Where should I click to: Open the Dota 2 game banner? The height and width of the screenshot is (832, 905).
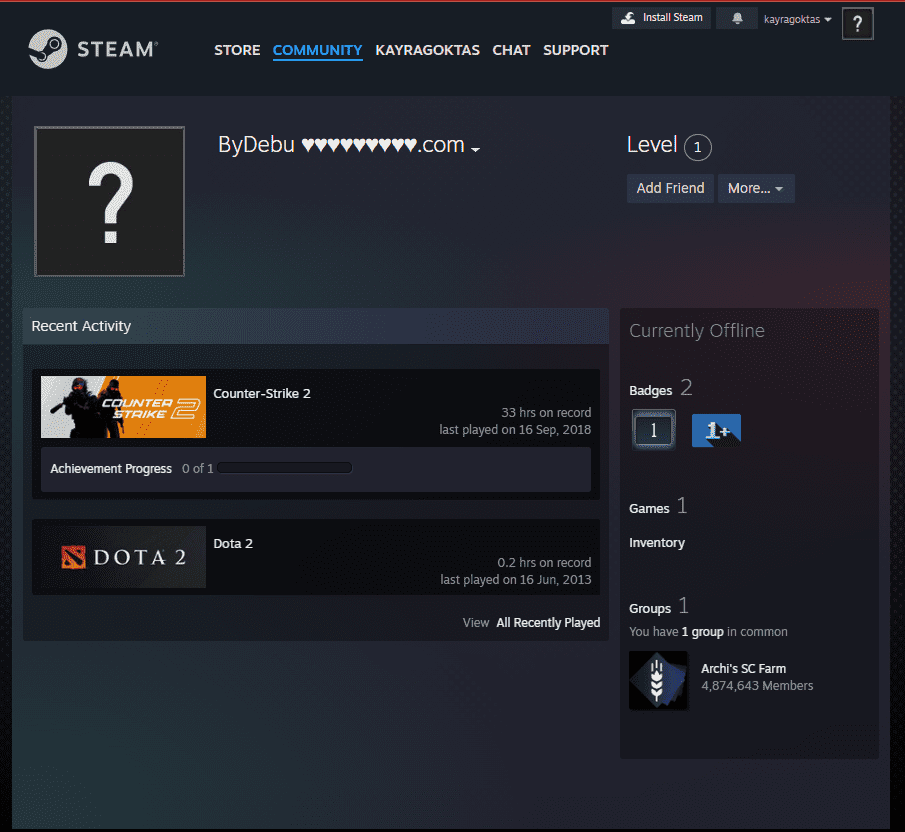click(x=124, y=557)
